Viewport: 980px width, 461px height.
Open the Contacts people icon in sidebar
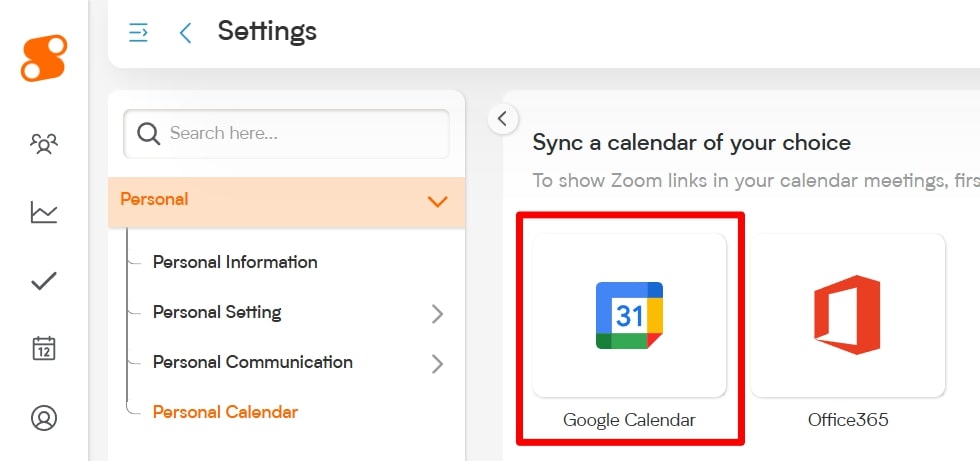pos(44,144)
